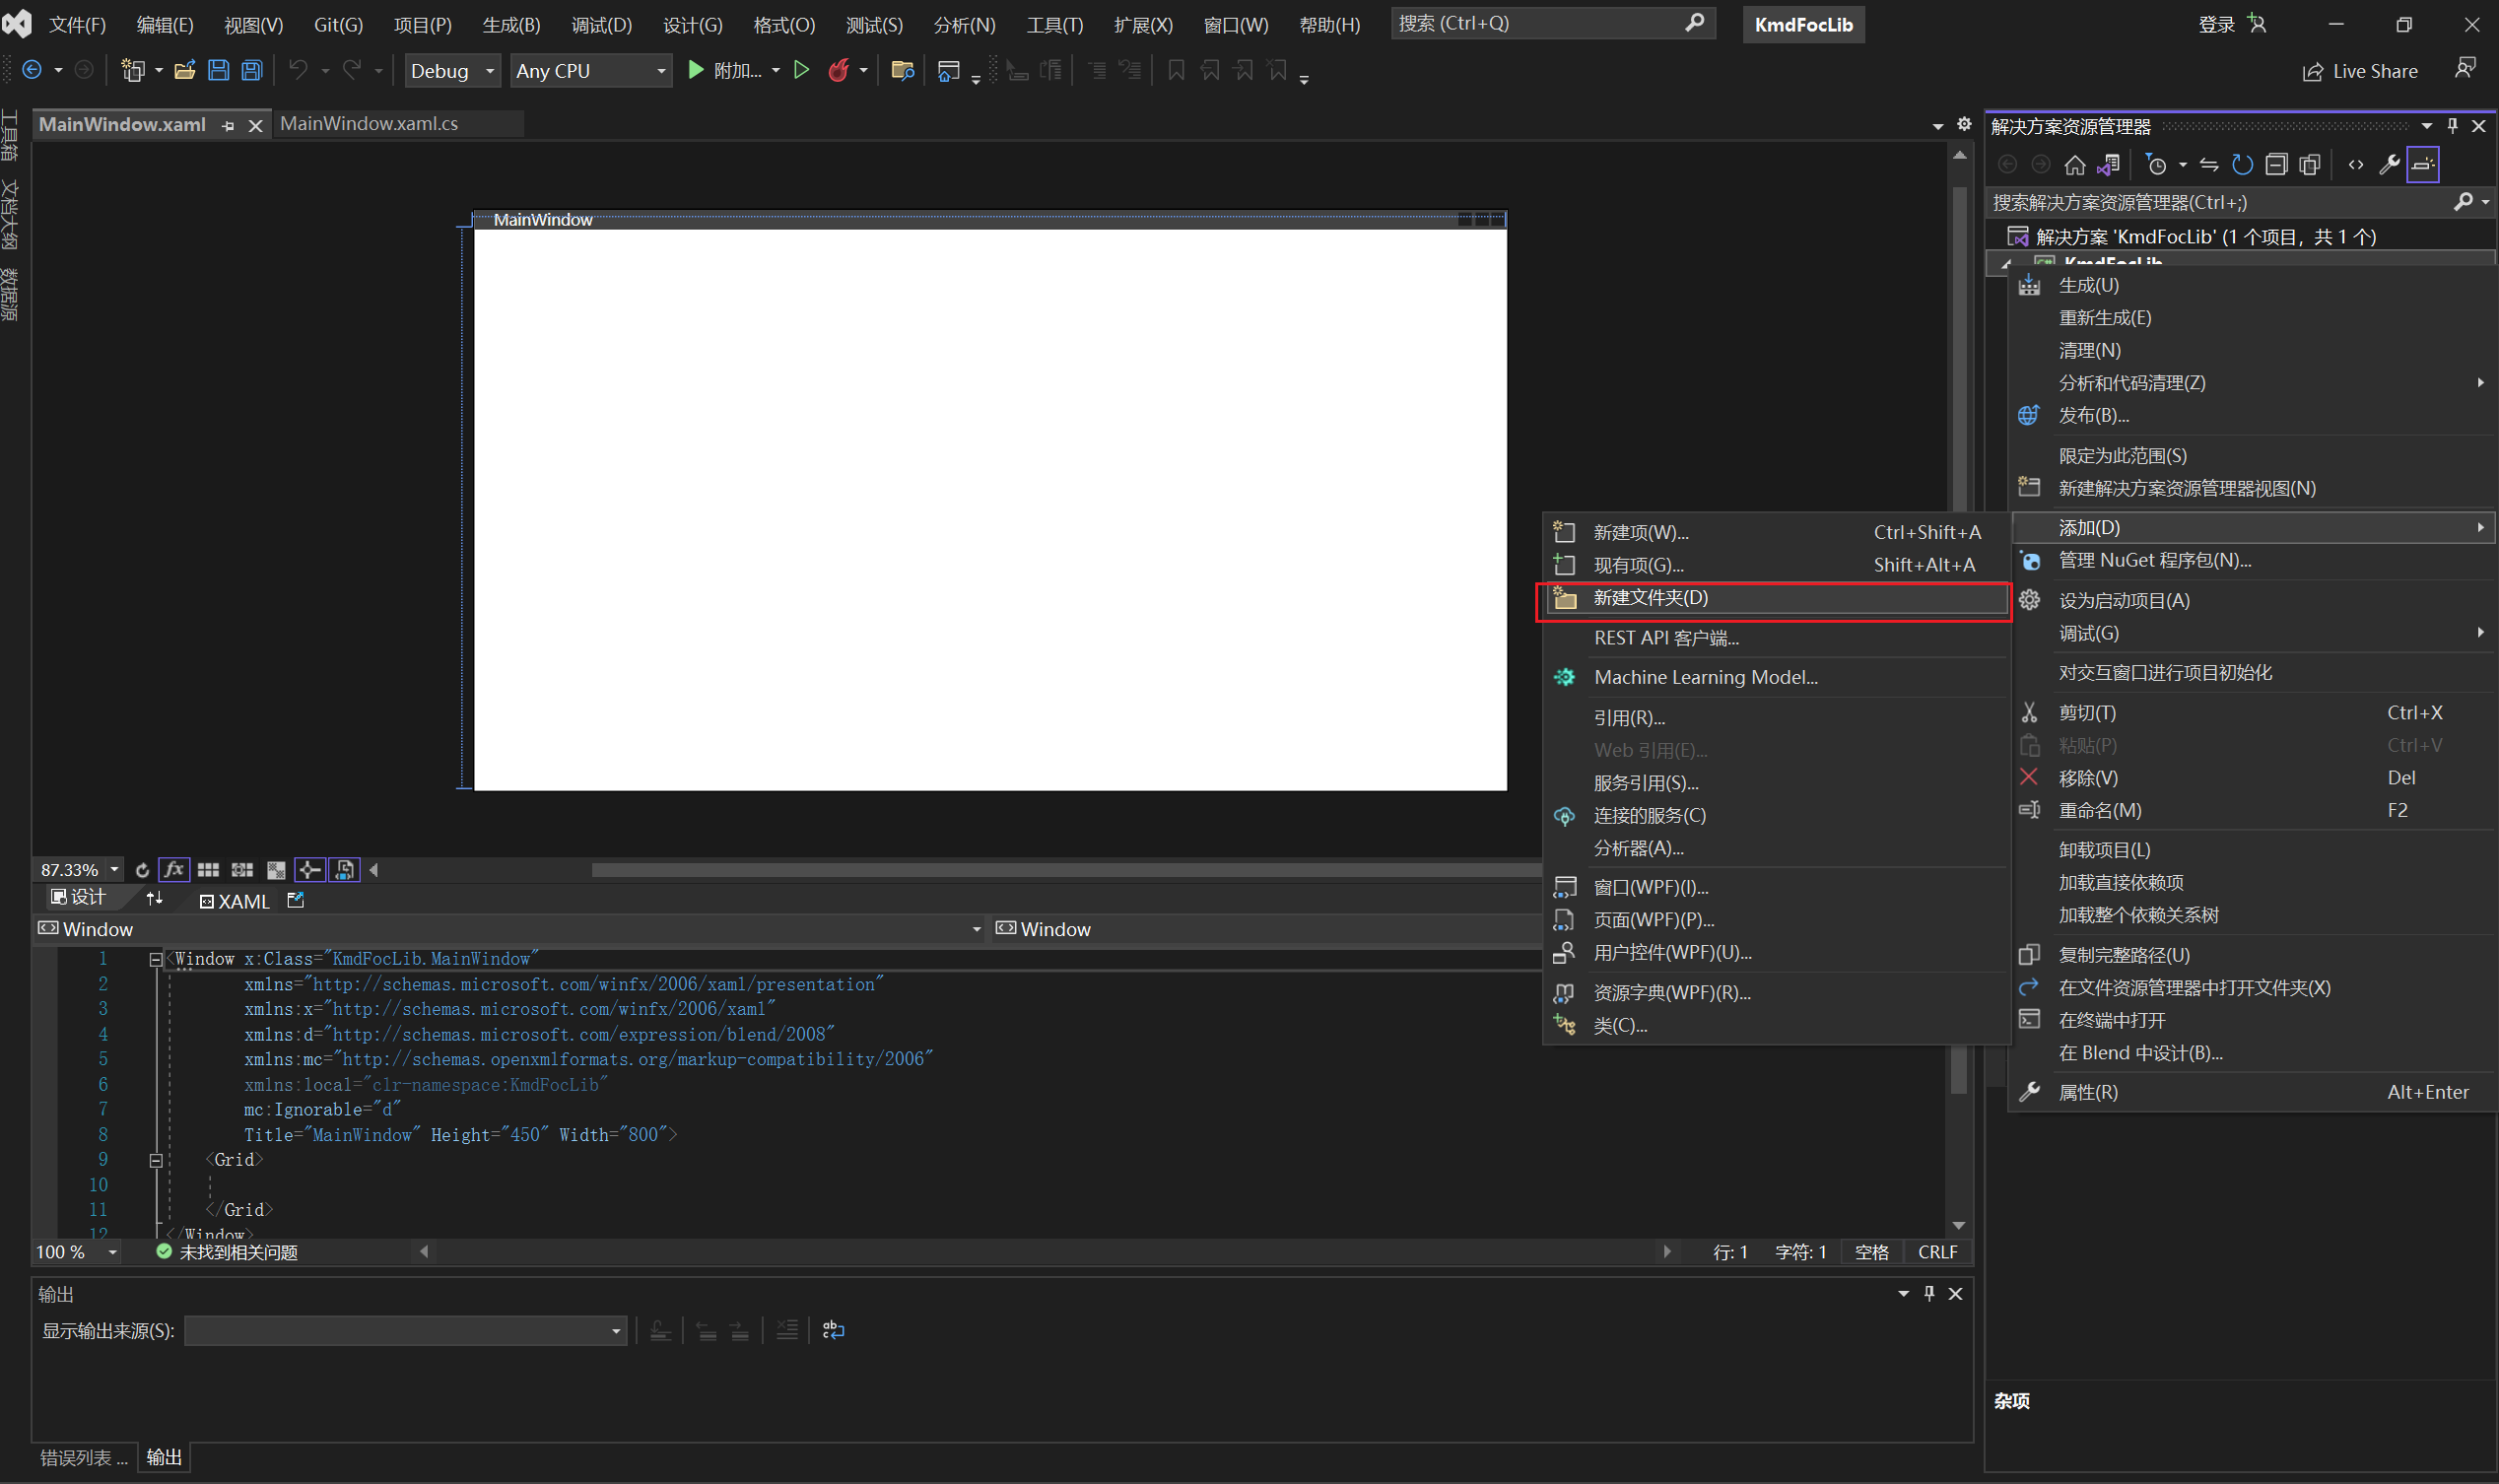Toggle snap to gridlines button

pos(242,870)
